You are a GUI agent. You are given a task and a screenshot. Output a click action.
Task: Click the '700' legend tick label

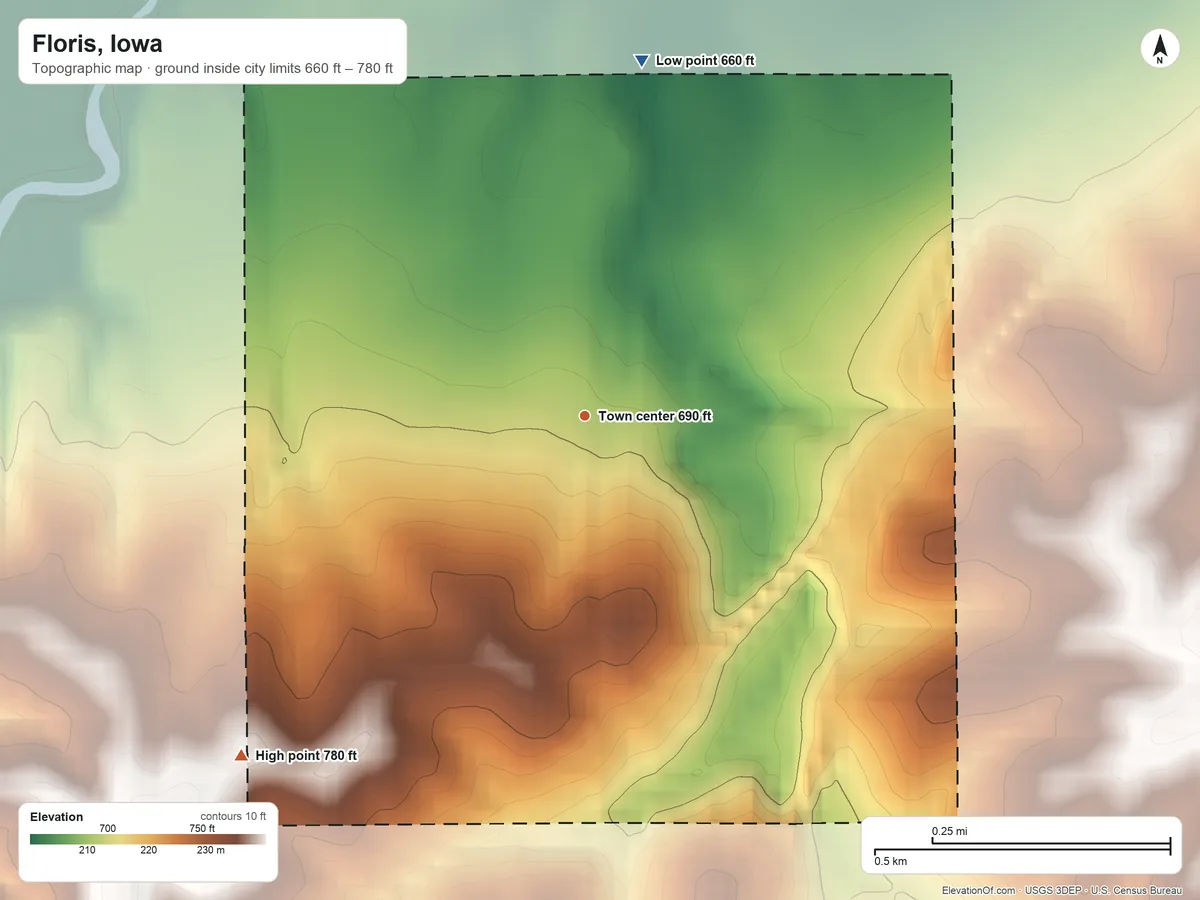[x=109, y=828]
